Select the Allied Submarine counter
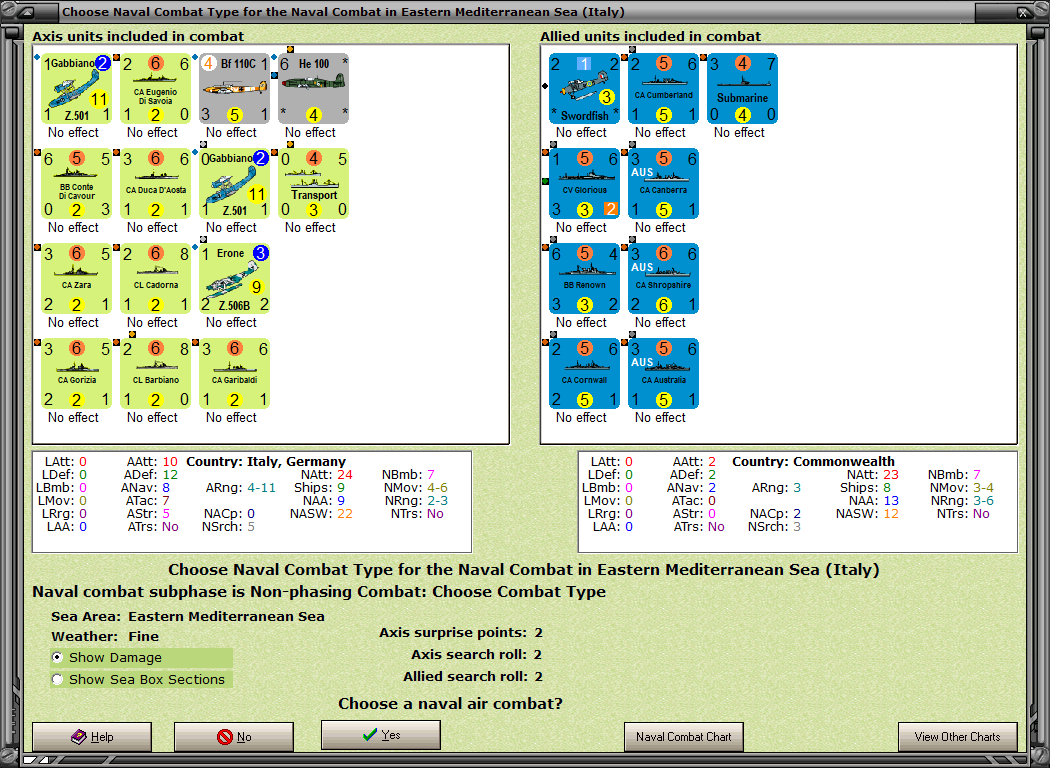Viewport: 1050px width, 768px height. point(743,89)
